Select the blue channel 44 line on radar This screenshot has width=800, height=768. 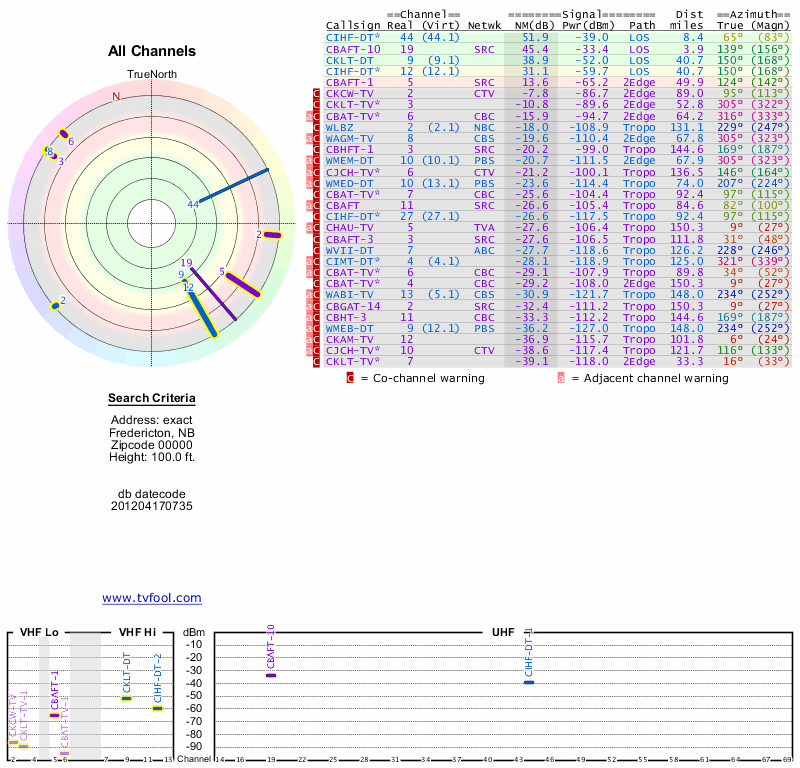(x=235, y=186)
